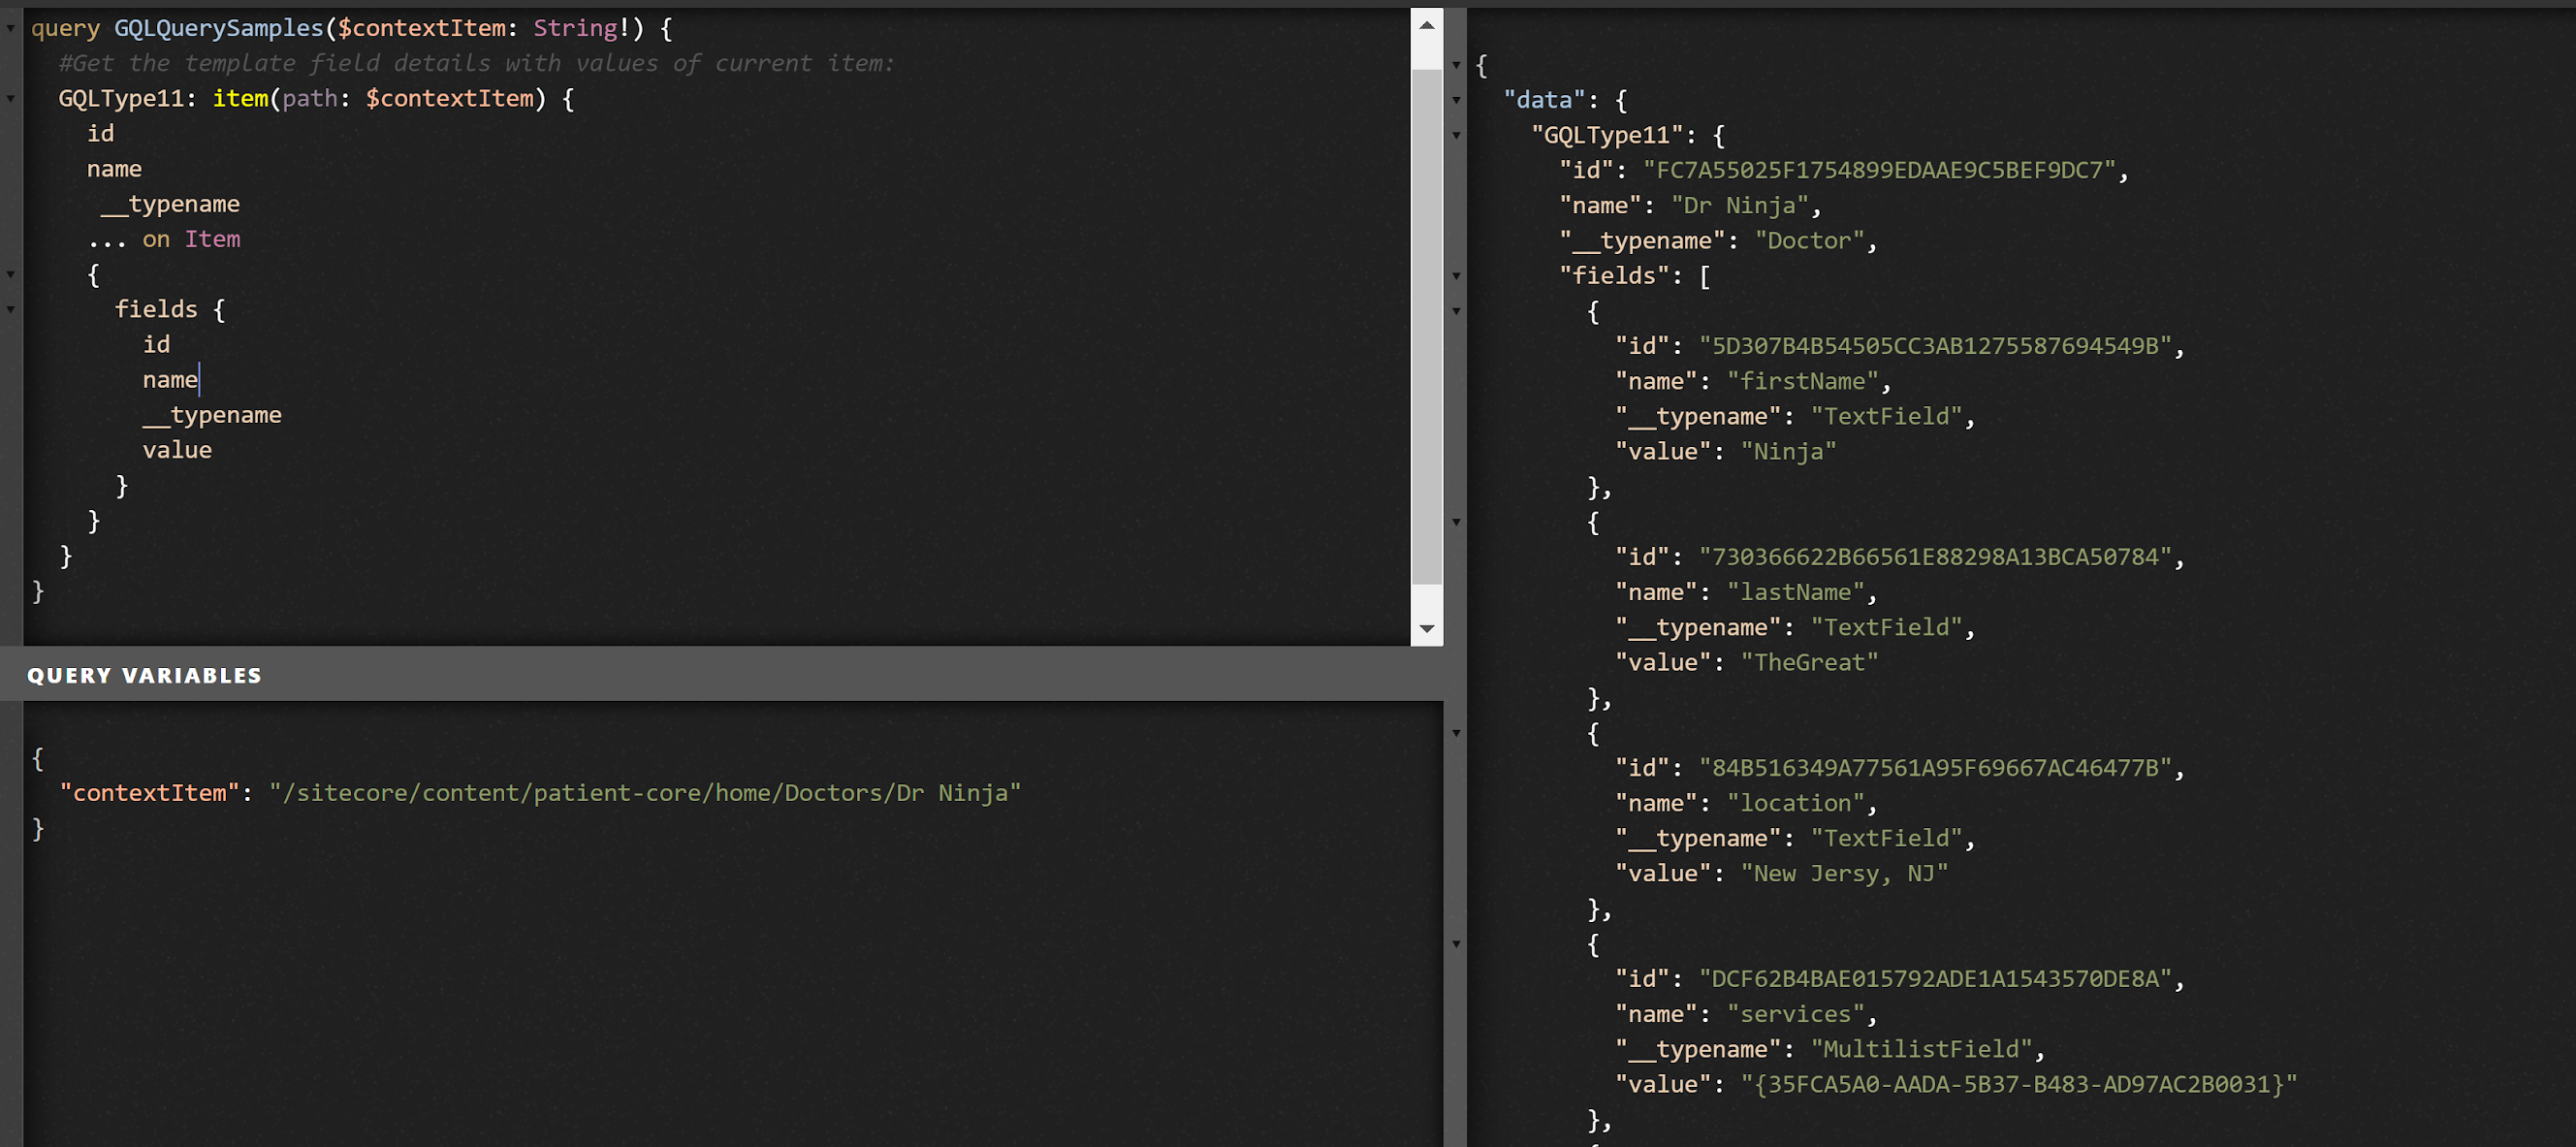Click the GQLType11 alias in query editor
This screenshot has width=2576, height=1147.
point(122,98)
